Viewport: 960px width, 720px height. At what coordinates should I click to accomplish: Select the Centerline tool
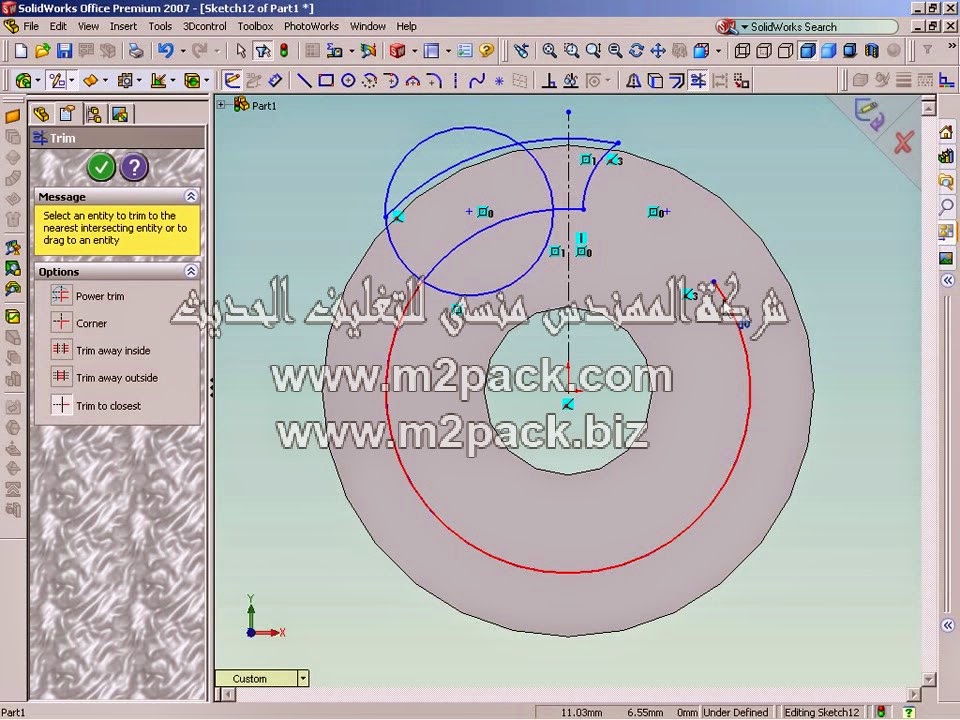[456, 80]
